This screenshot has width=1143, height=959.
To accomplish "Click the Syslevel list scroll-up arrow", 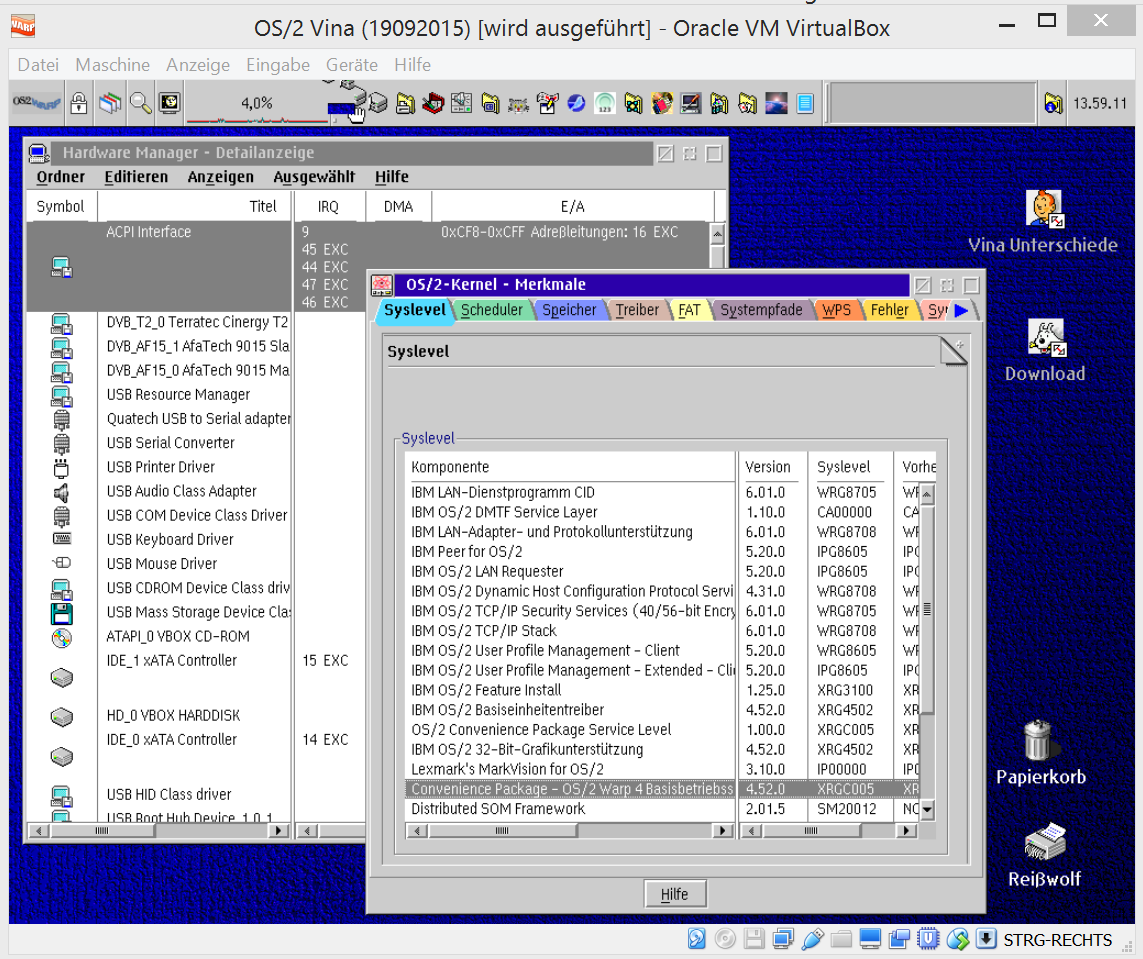I will coord(927,495).
